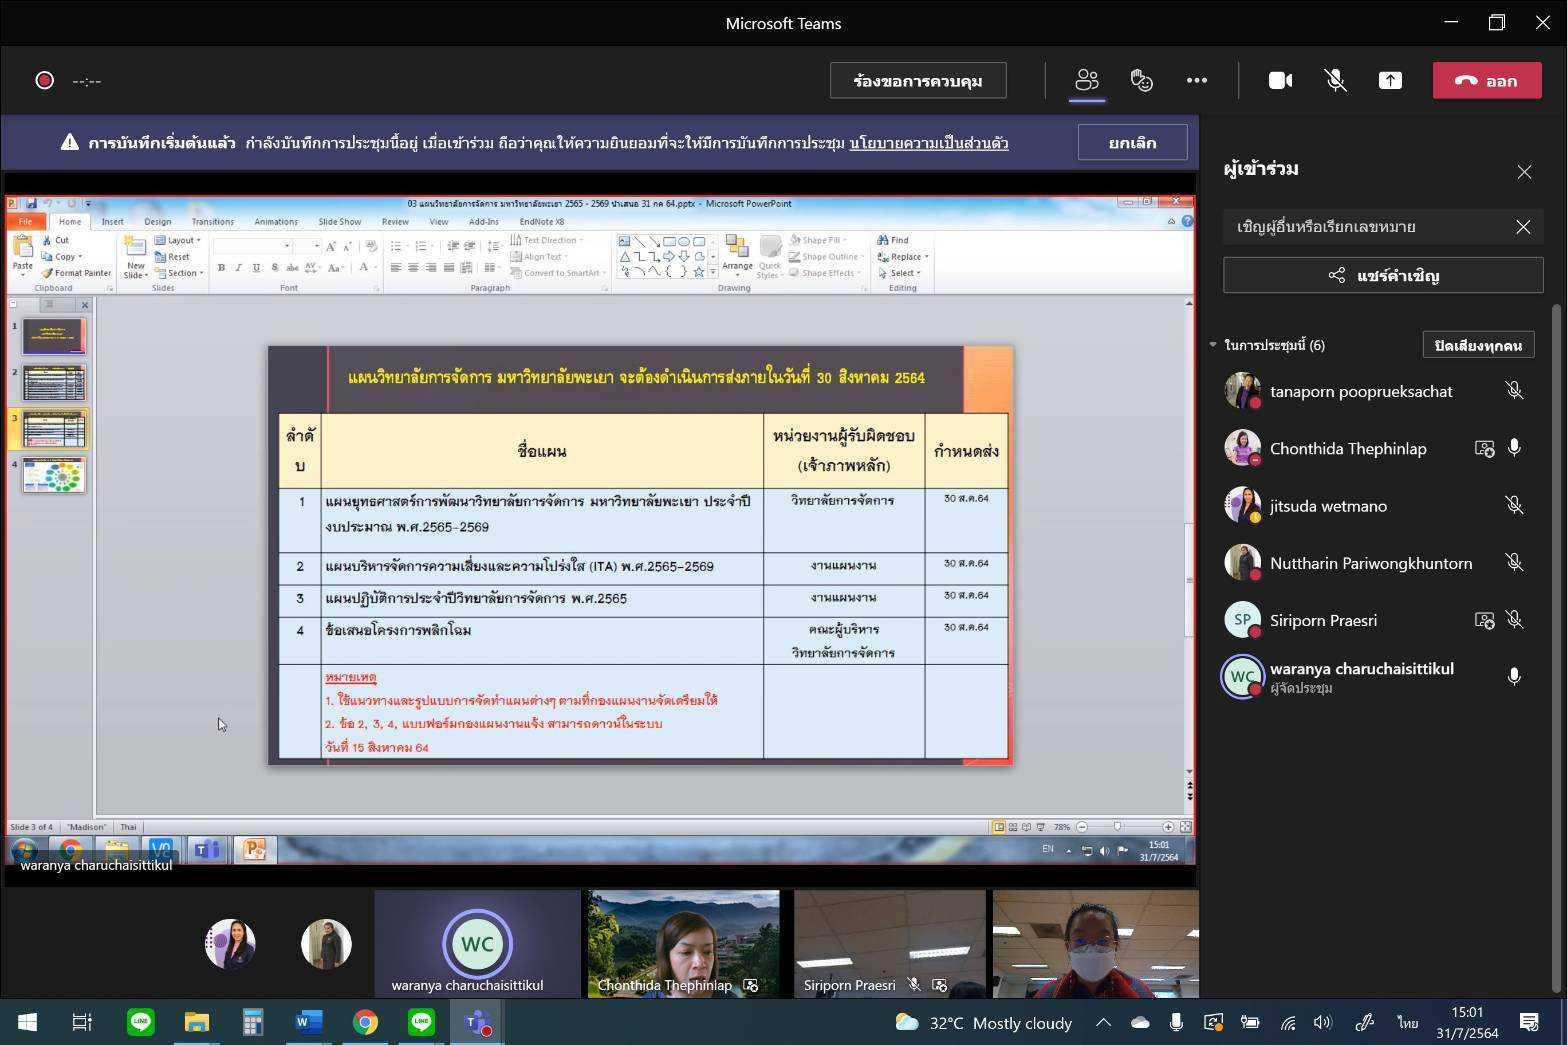The width and height of the screenshot is (1567, 1045).
Task: Select participant waranya charuchaisittikul
Action: (x=1361, y=669)
